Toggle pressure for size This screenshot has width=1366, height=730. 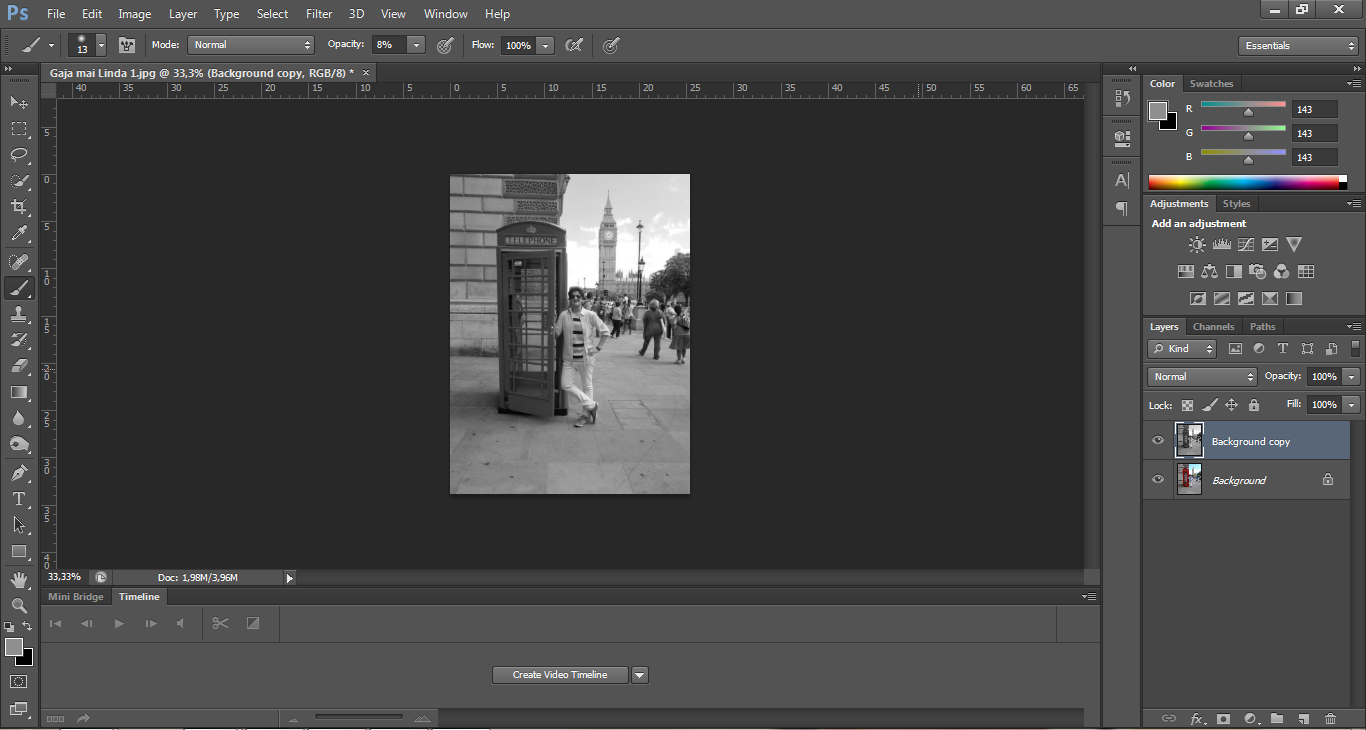click(611, 45)
